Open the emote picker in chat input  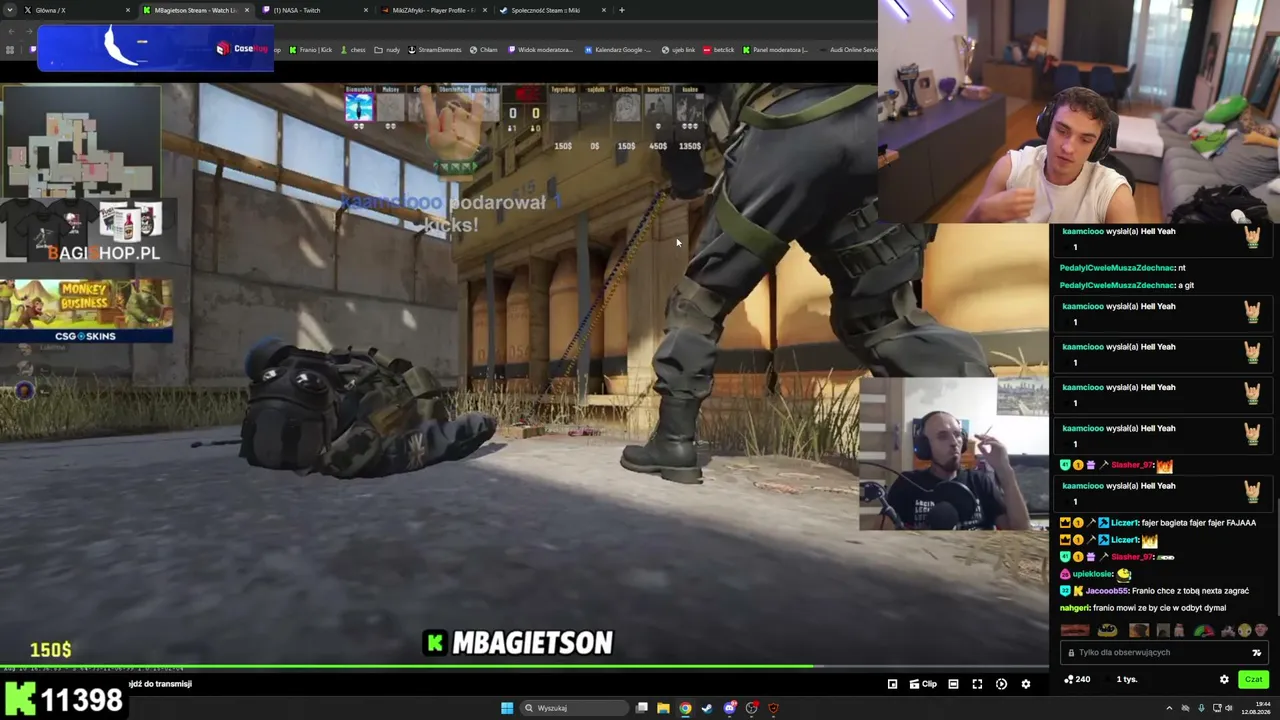[x=1256, y=653]
